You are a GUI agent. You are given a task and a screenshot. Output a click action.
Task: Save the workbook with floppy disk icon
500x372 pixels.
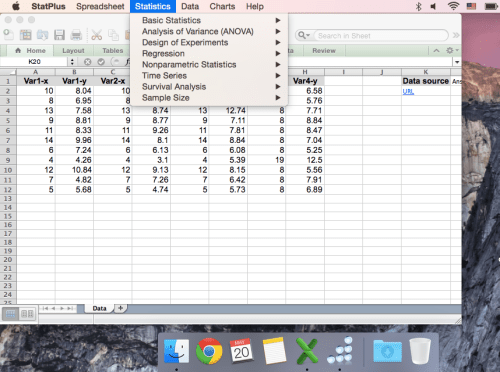click(59, 35)
